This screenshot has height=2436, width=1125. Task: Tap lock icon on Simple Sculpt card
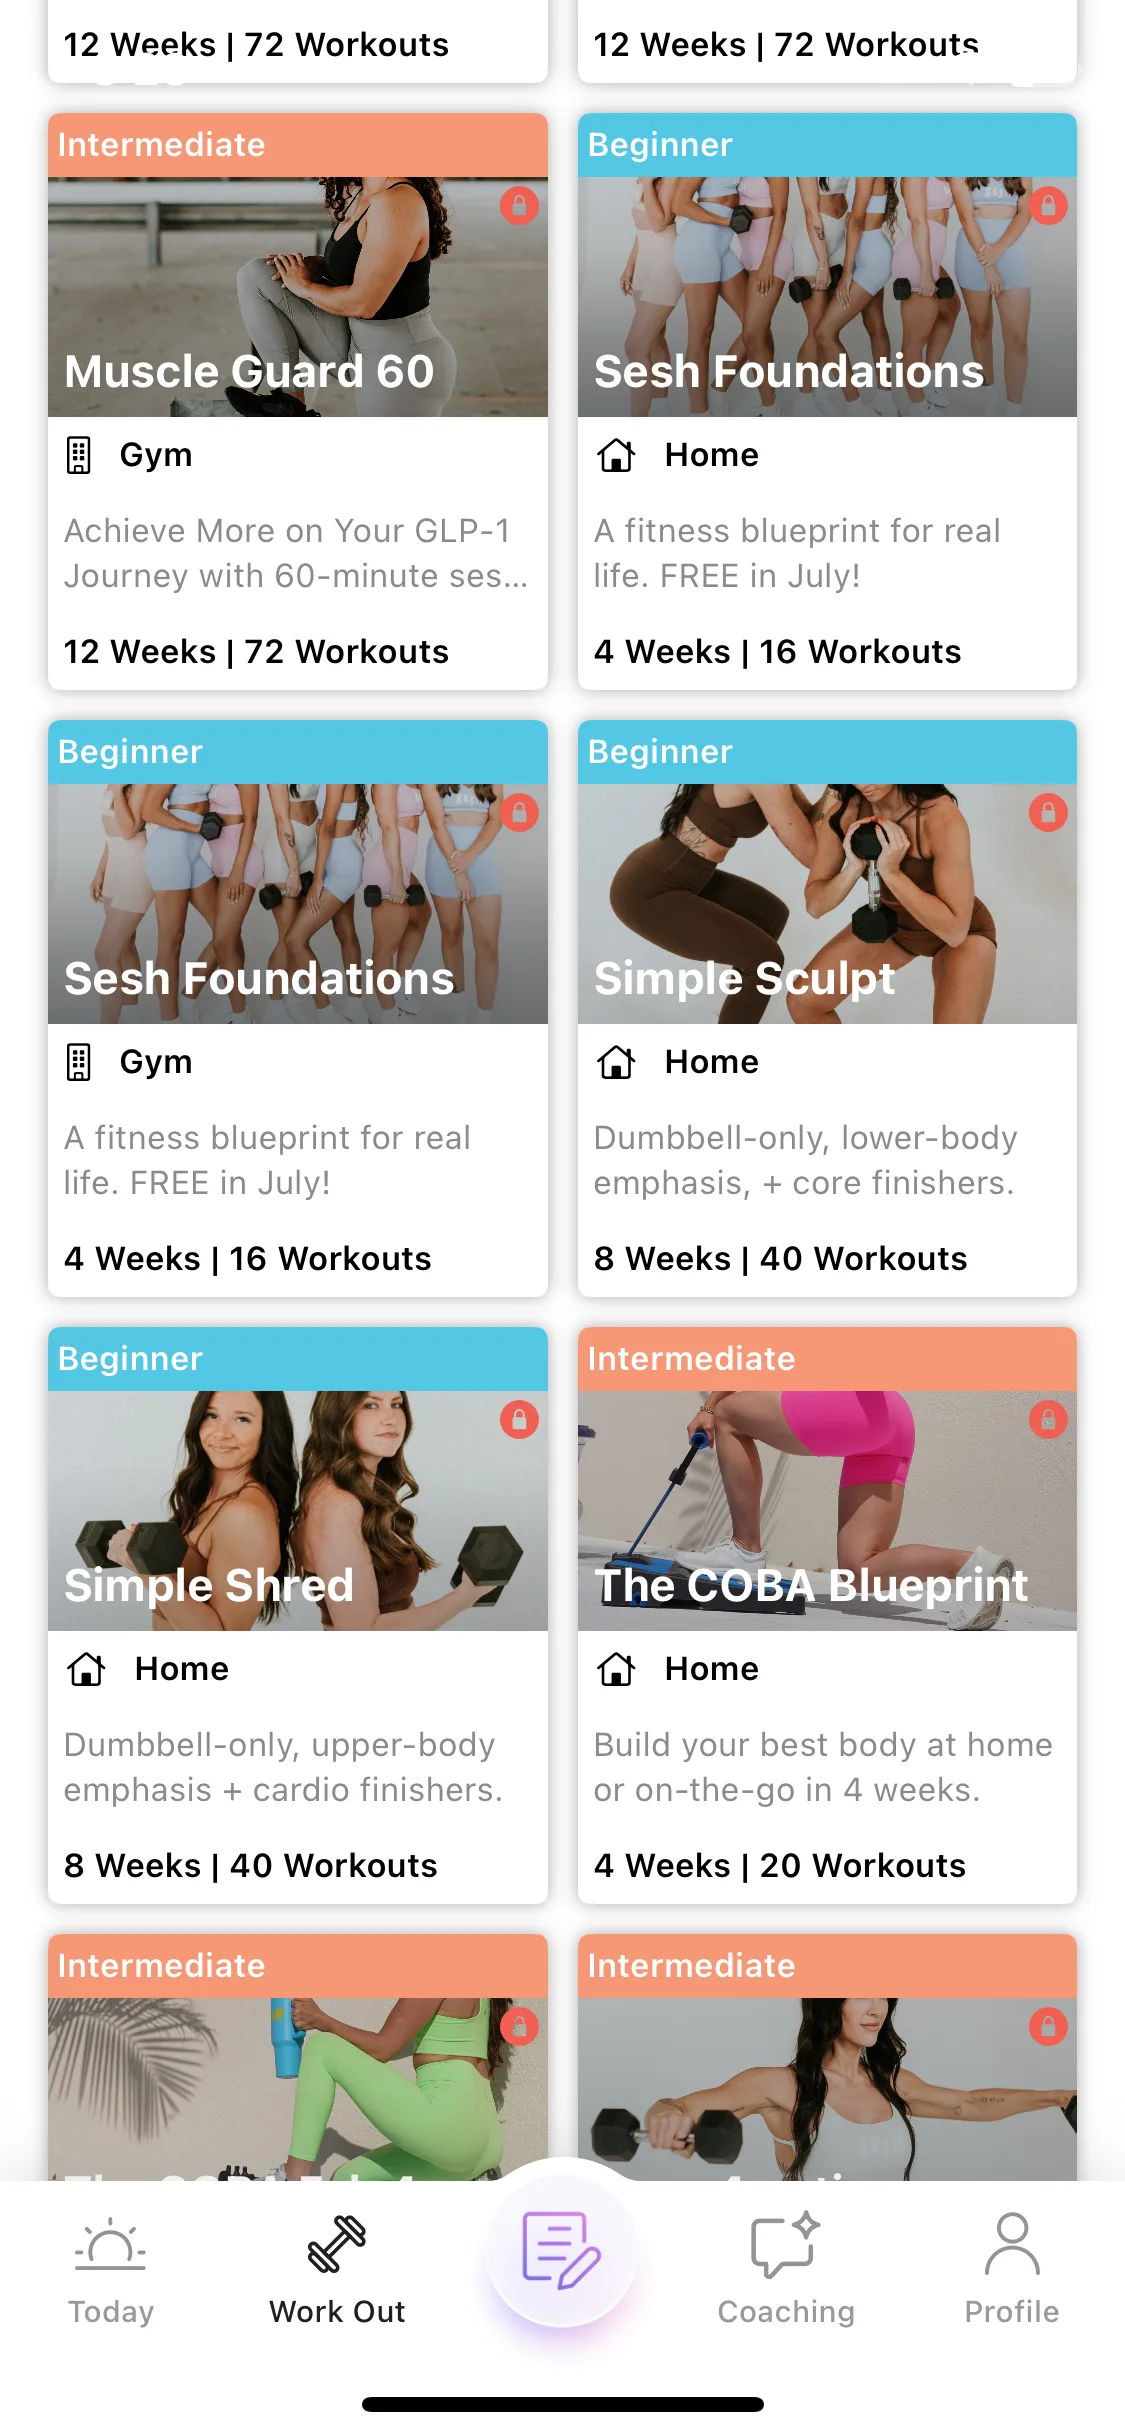[1048, 813]
